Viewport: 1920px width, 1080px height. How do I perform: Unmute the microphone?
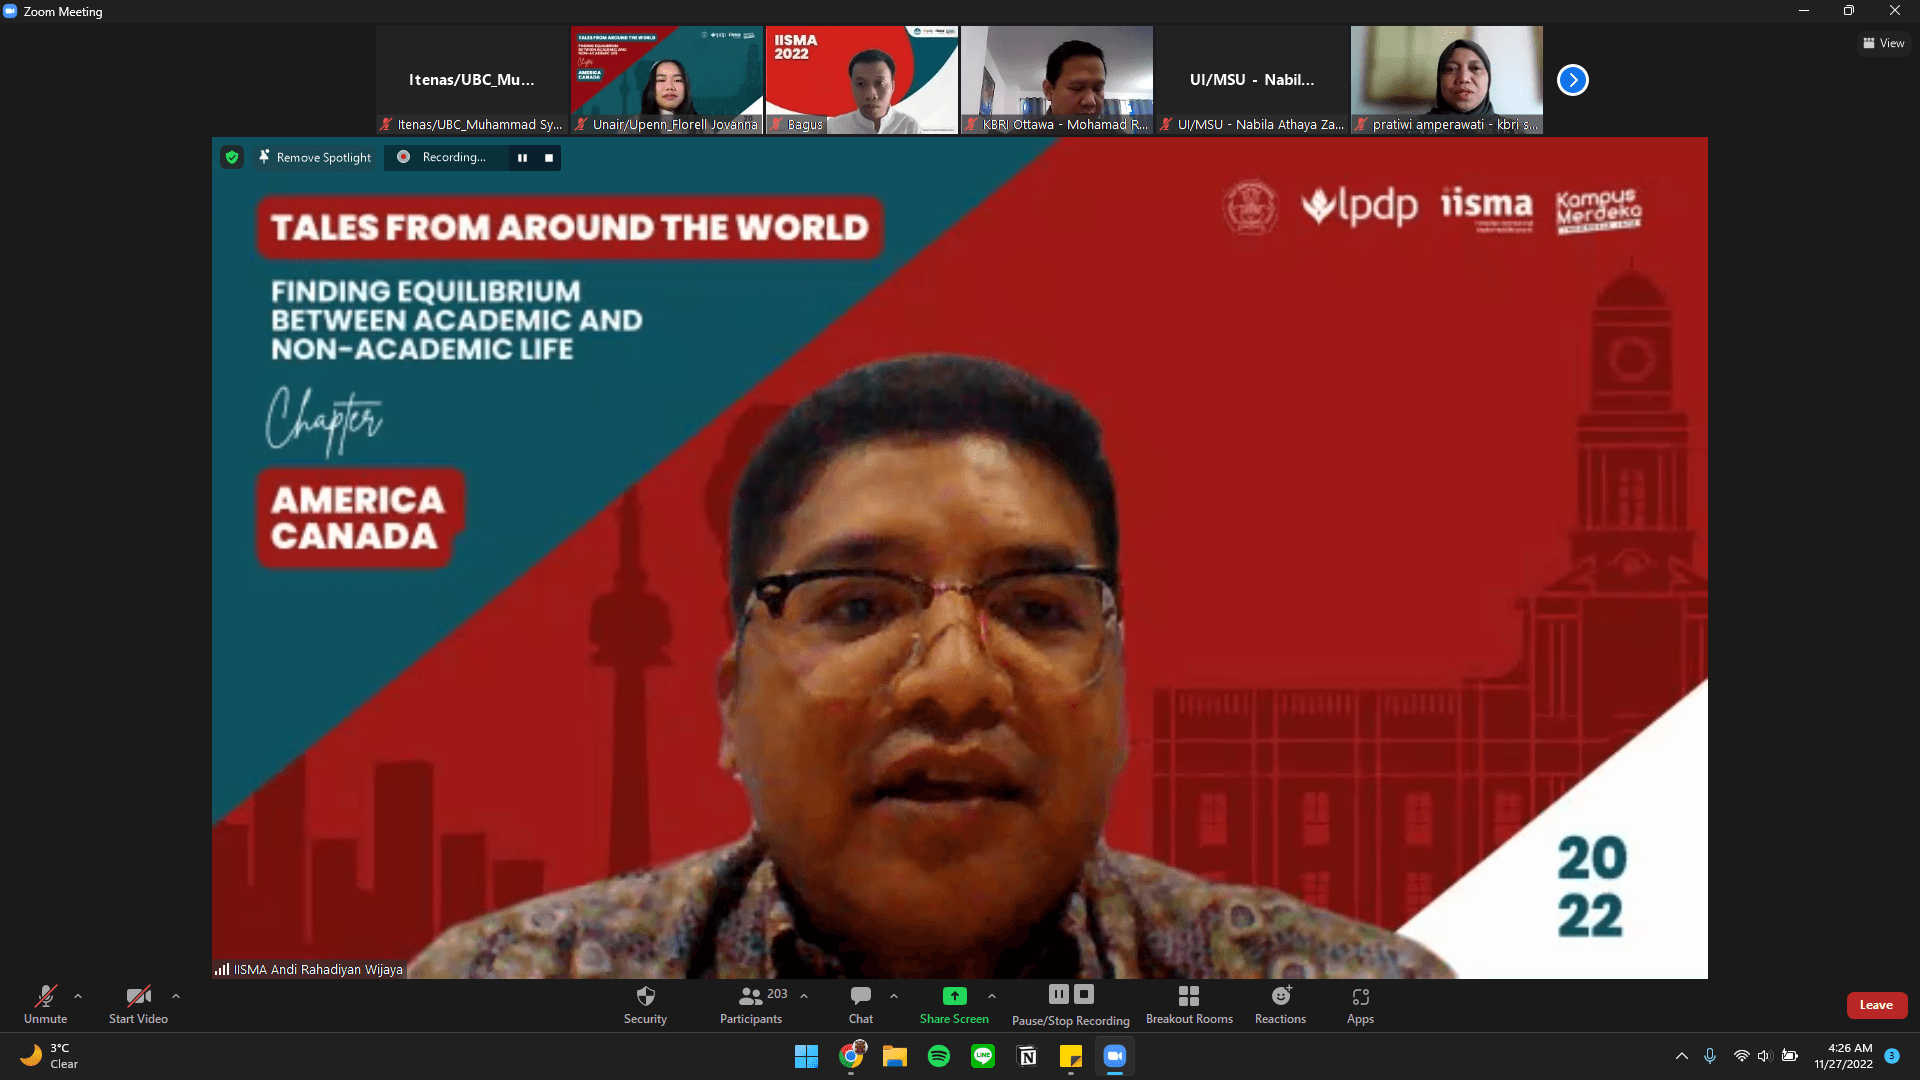pyautogui.click(x=45, y=1005)
